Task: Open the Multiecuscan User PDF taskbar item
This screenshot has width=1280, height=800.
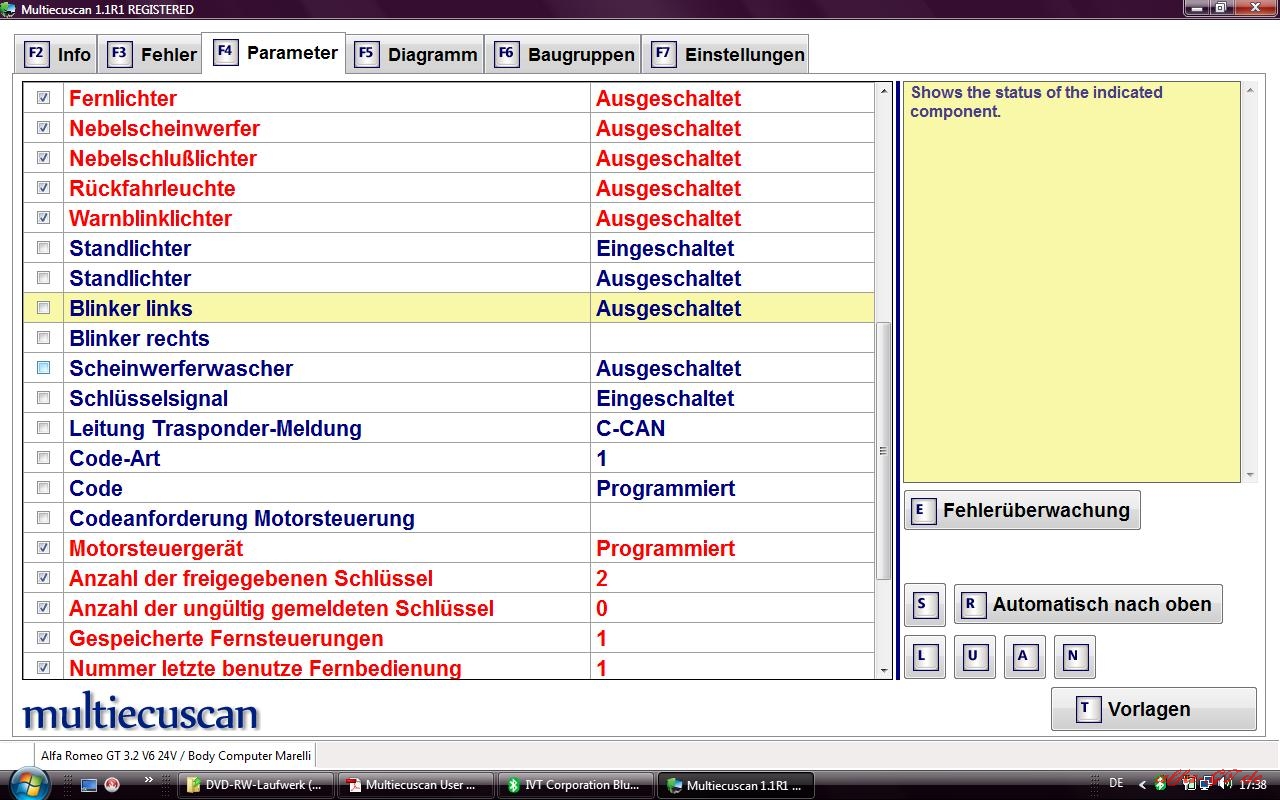Action: coord(415,785)
